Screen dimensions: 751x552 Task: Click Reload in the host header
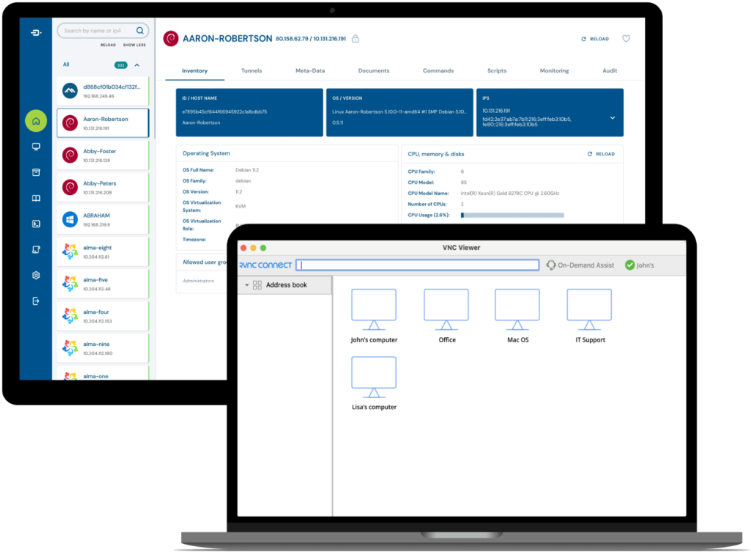[594, 39]
